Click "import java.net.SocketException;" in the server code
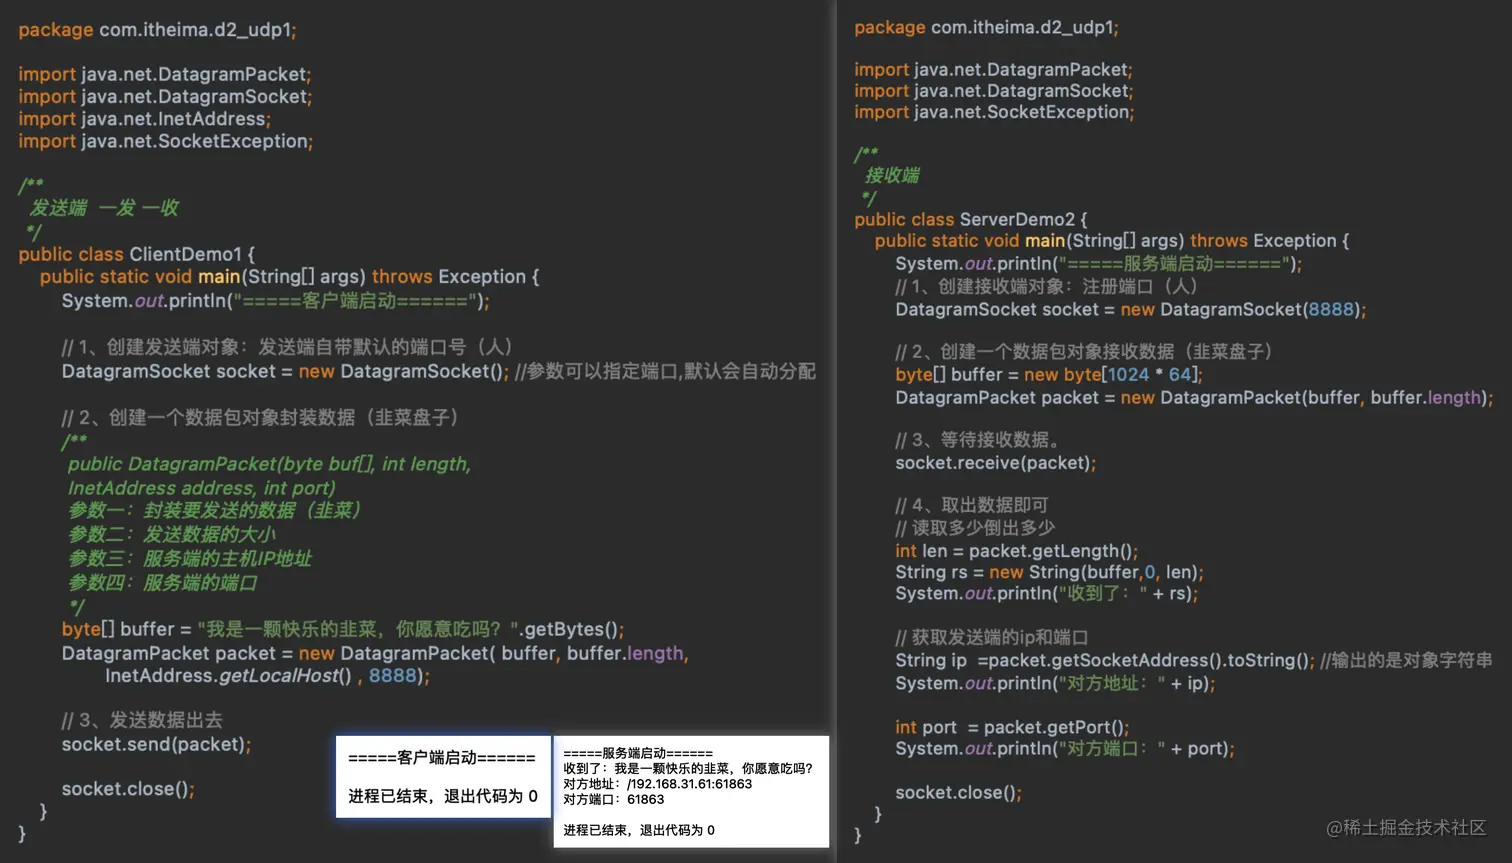Screen dimensions: 1512x863 pyautogui.click(x=994, y=112)
